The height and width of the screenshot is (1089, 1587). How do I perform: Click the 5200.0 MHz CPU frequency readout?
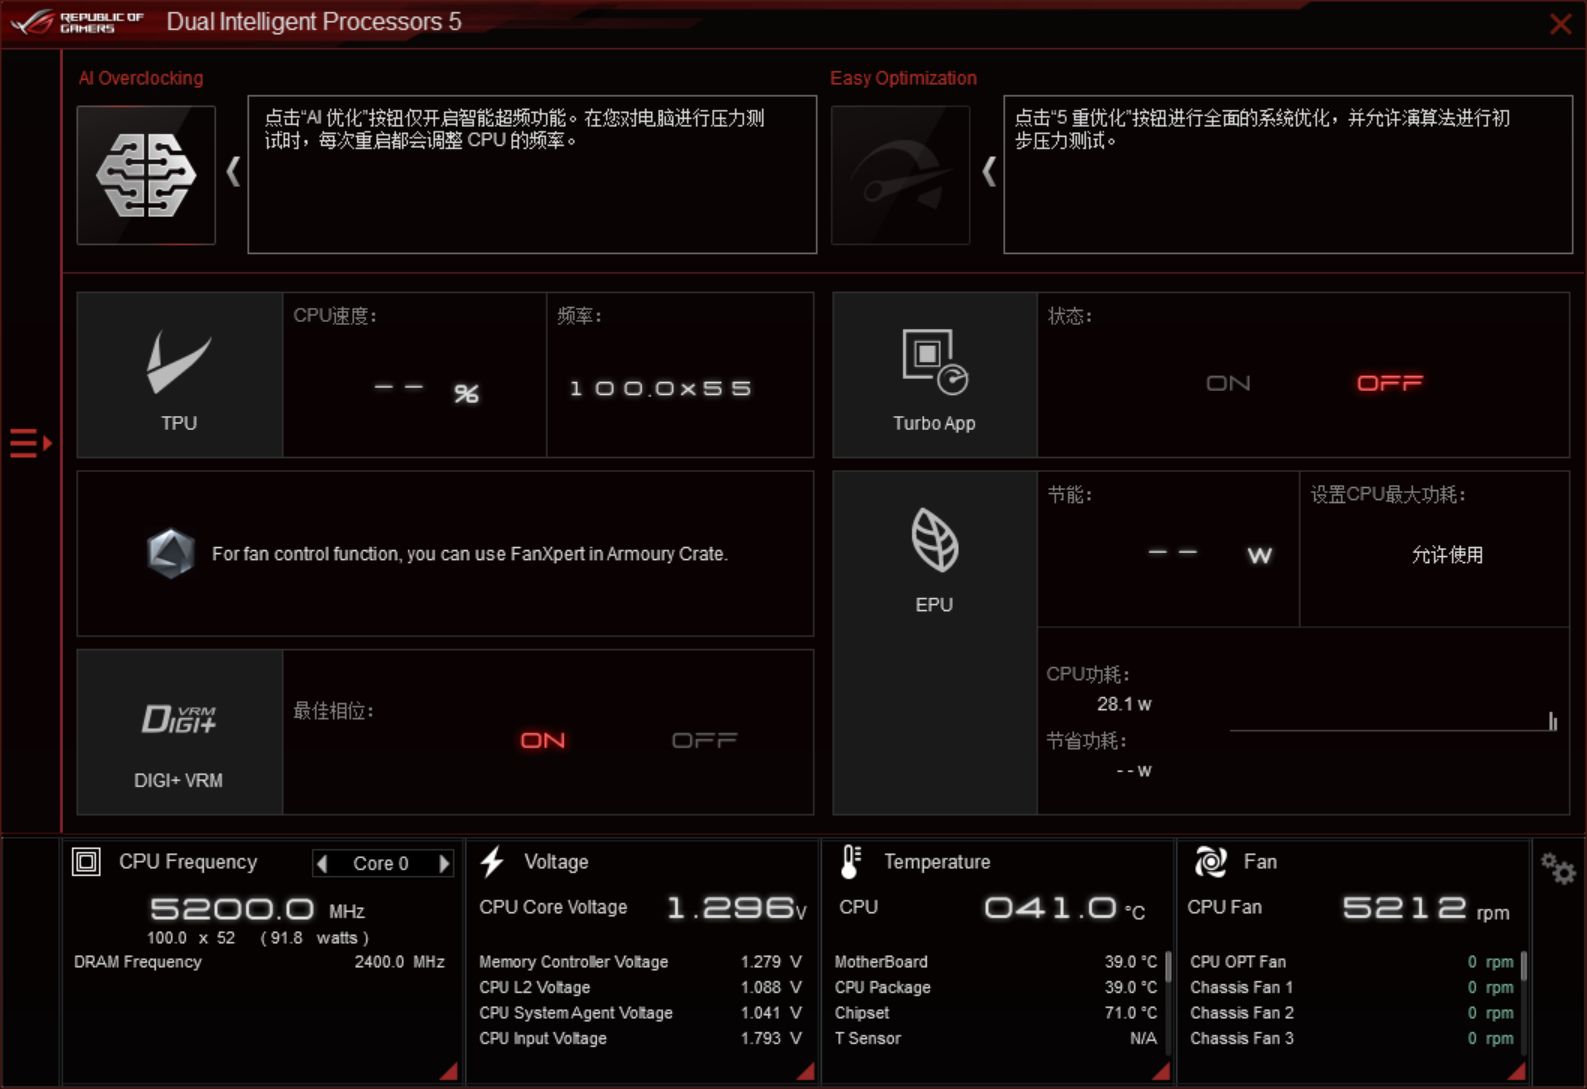(257, 909)
